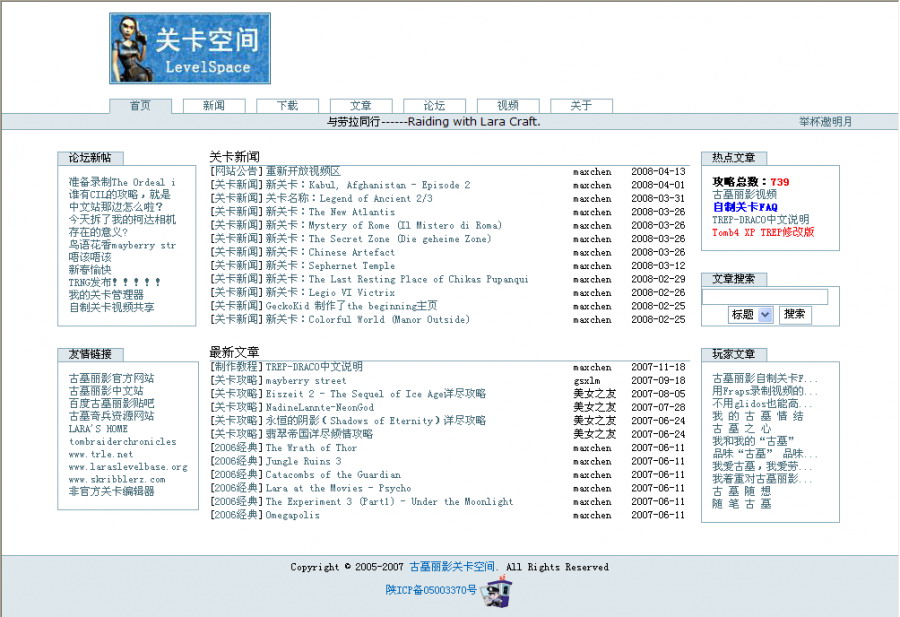Screen dimensions: 900x617
Task: Expand the 标题 search type dropdown
Action: 751,314
